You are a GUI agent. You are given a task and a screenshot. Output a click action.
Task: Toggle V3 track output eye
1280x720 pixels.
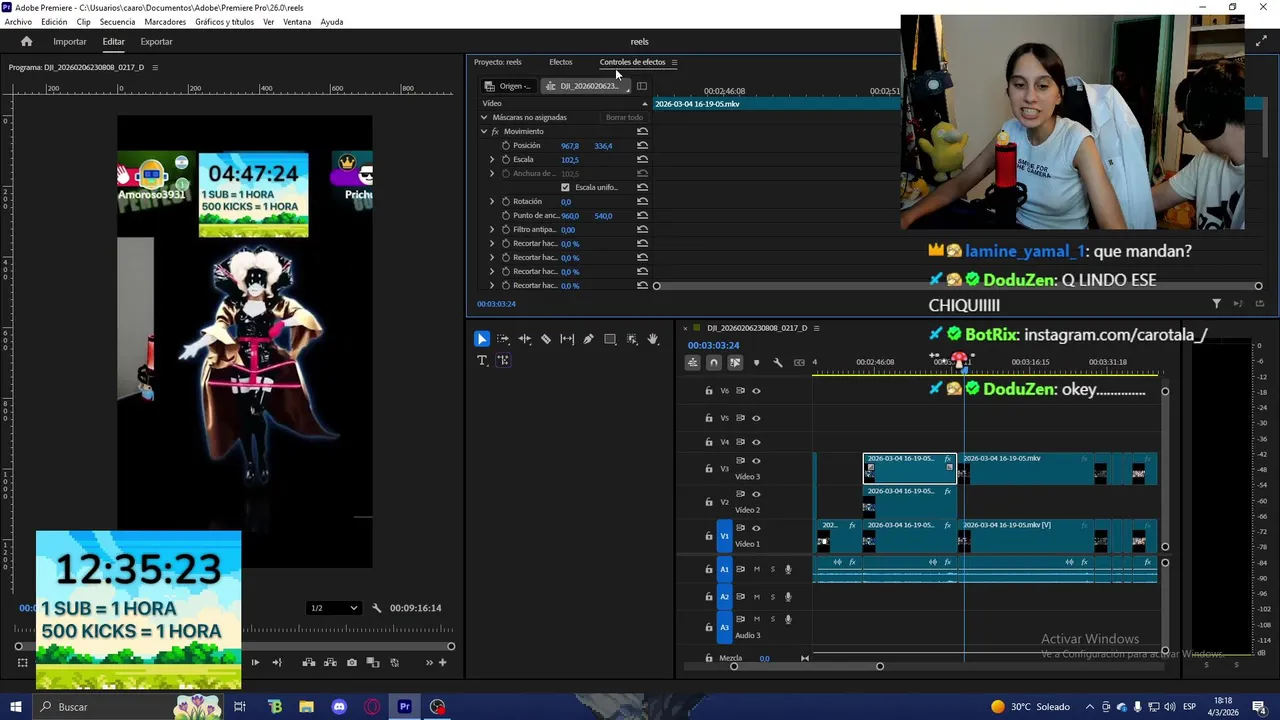click(x=756, y=461)
